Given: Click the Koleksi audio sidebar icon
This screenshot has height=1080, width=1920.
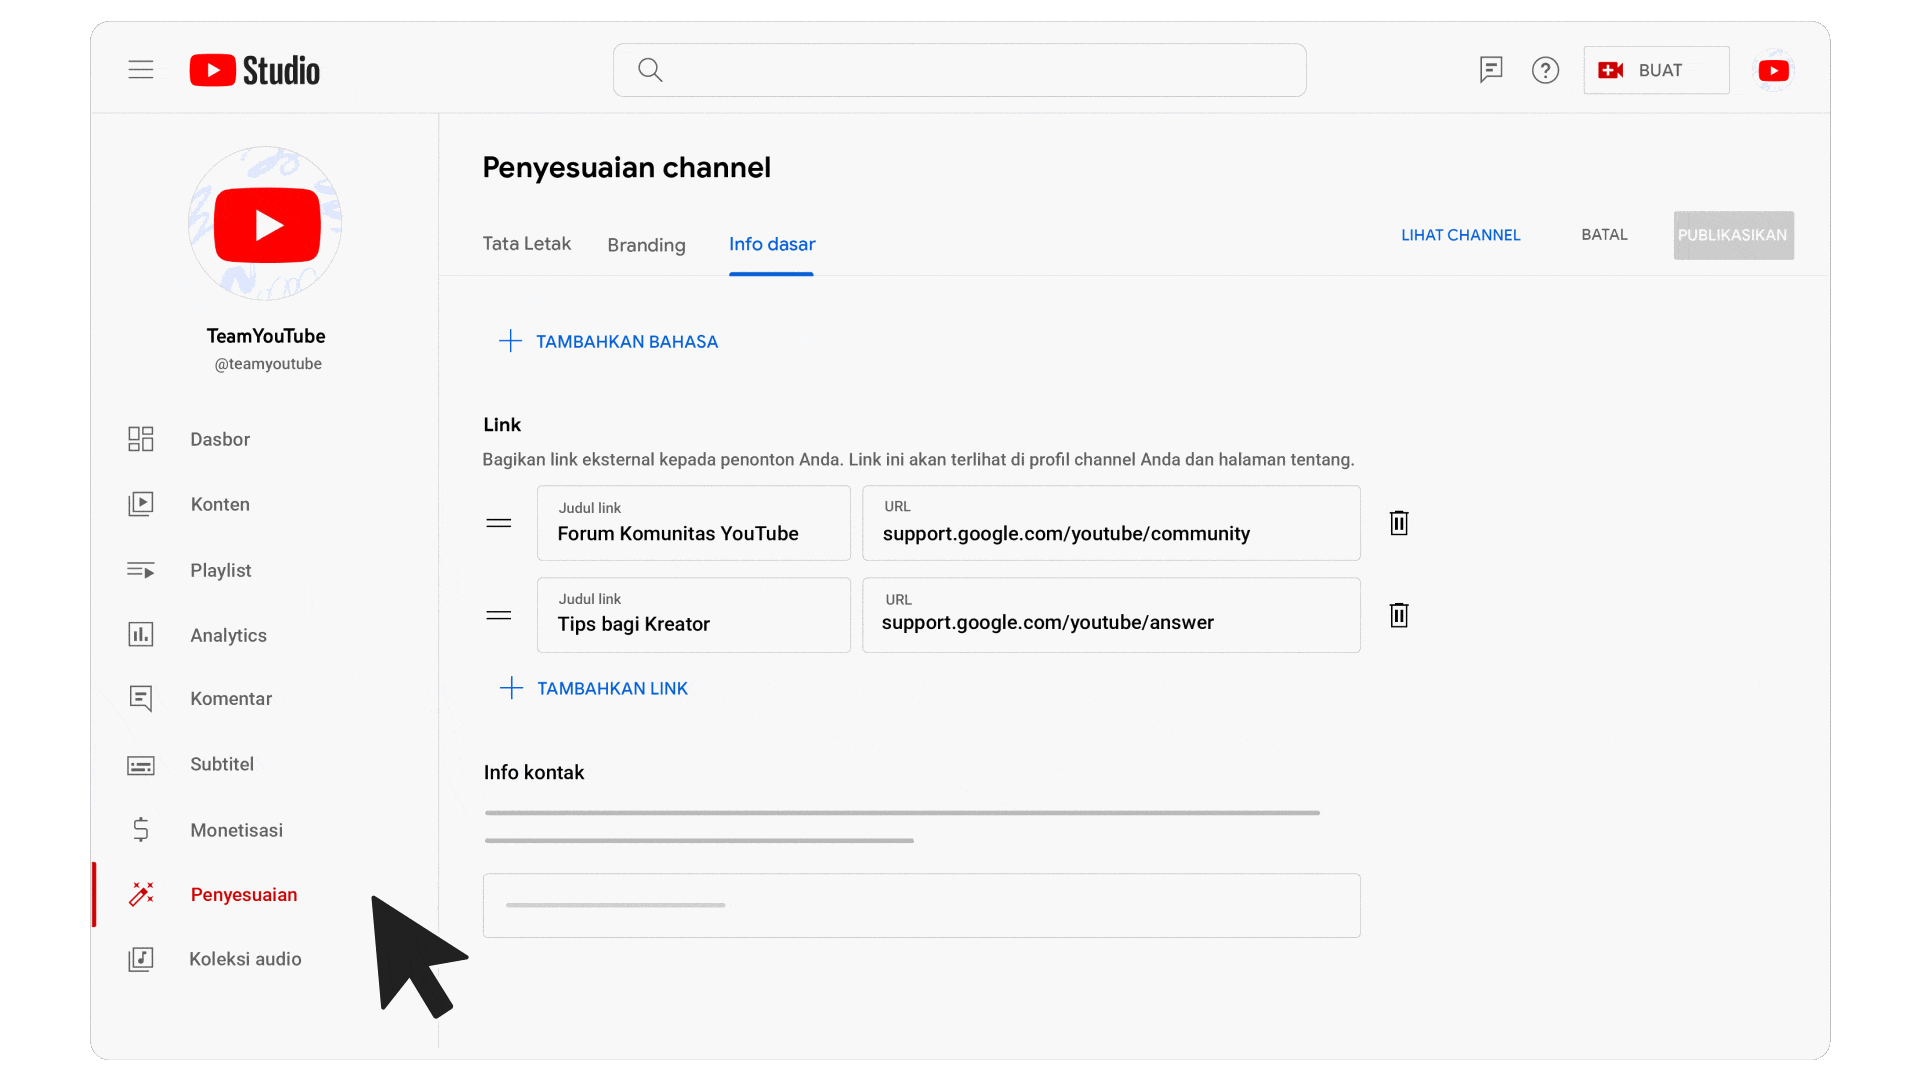Looking at the screenshot, I should 140,959.
